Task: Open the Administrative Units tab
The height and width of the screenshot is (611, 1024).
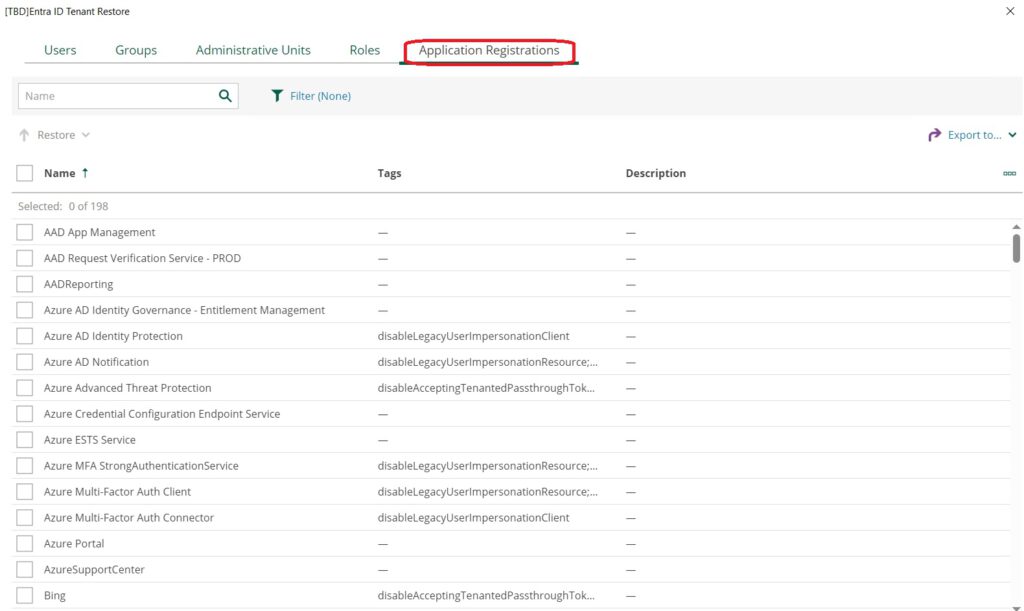Action: pyautogui.click(x=253, y=50)
